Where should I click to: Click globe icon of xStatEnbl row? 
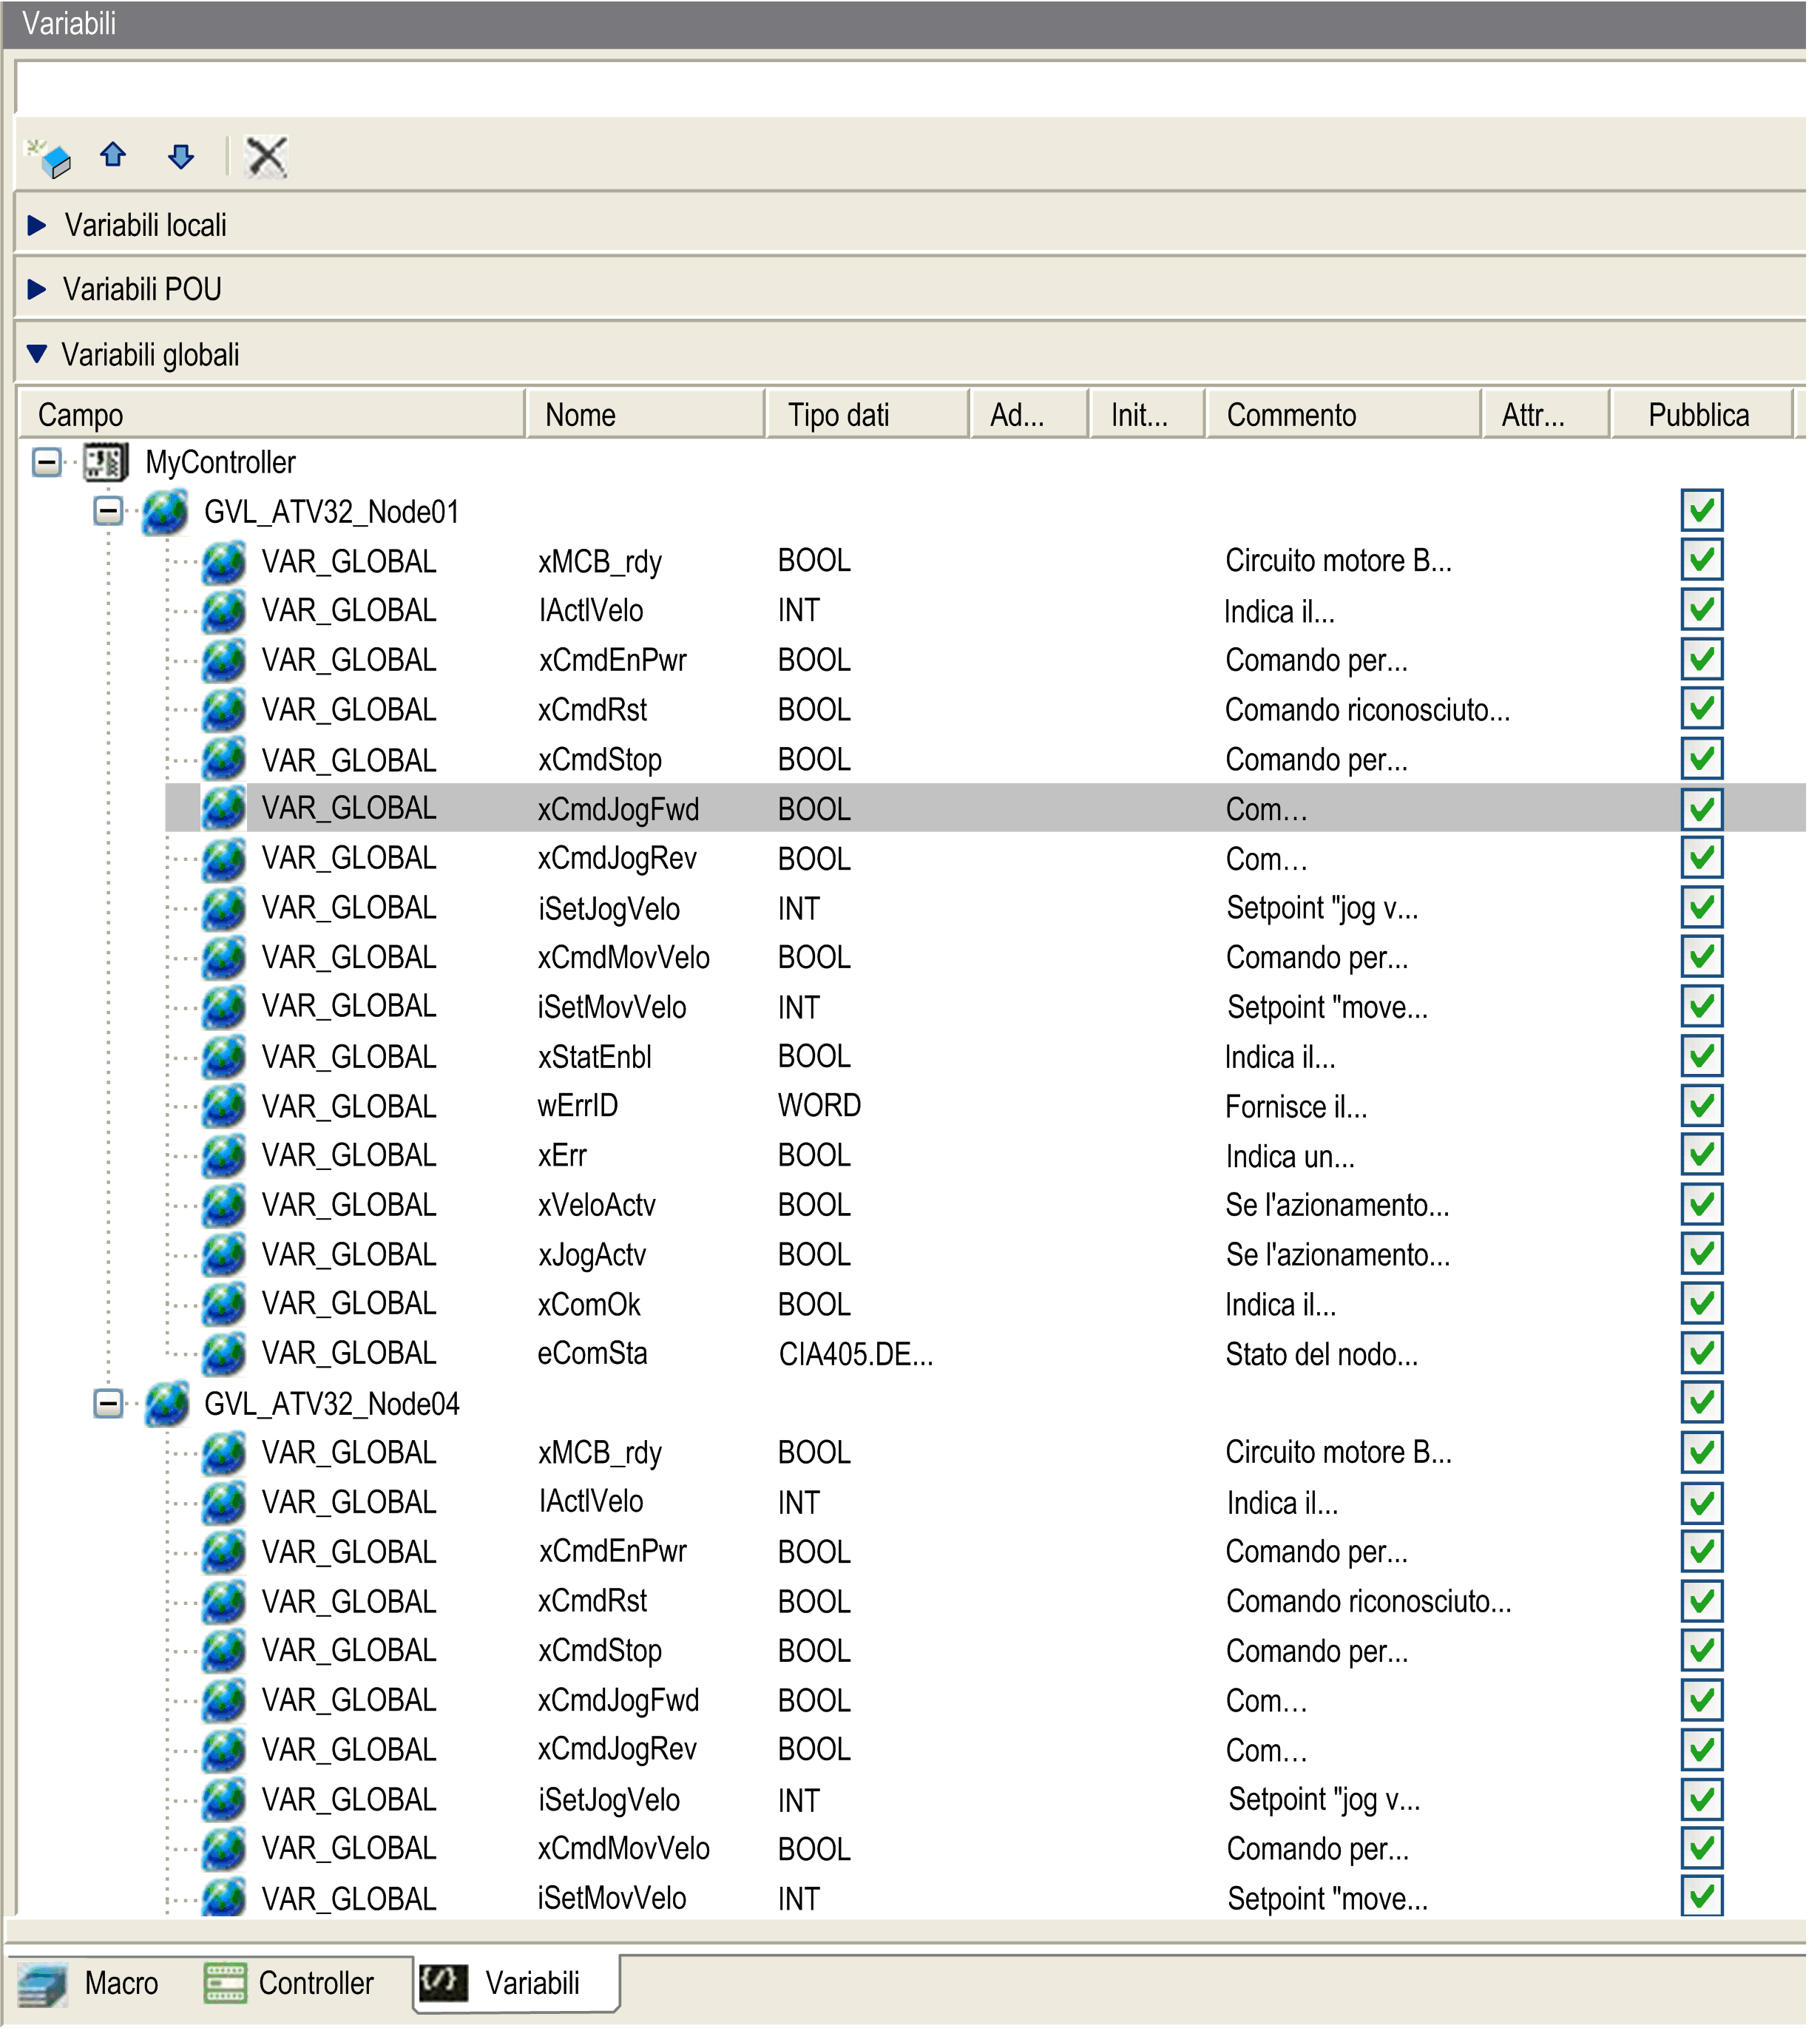pyautogui.click(x=224, y=1057)
